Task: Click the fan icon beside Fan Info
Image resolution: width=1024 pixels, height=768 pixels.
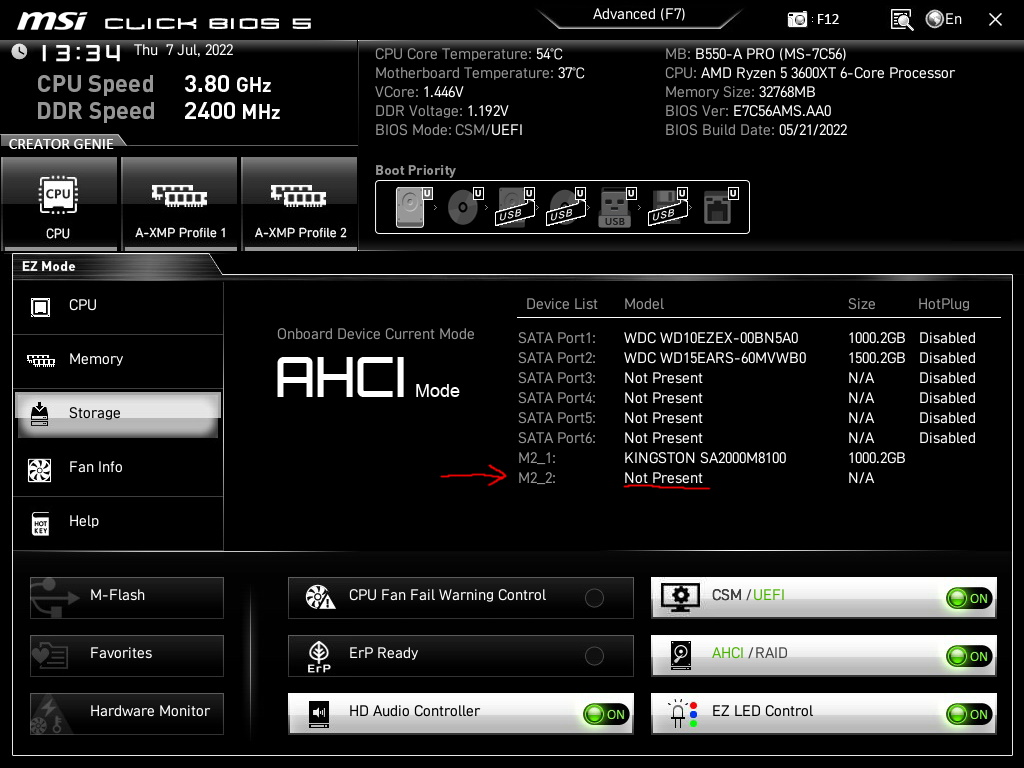Action: click(40, 470)
